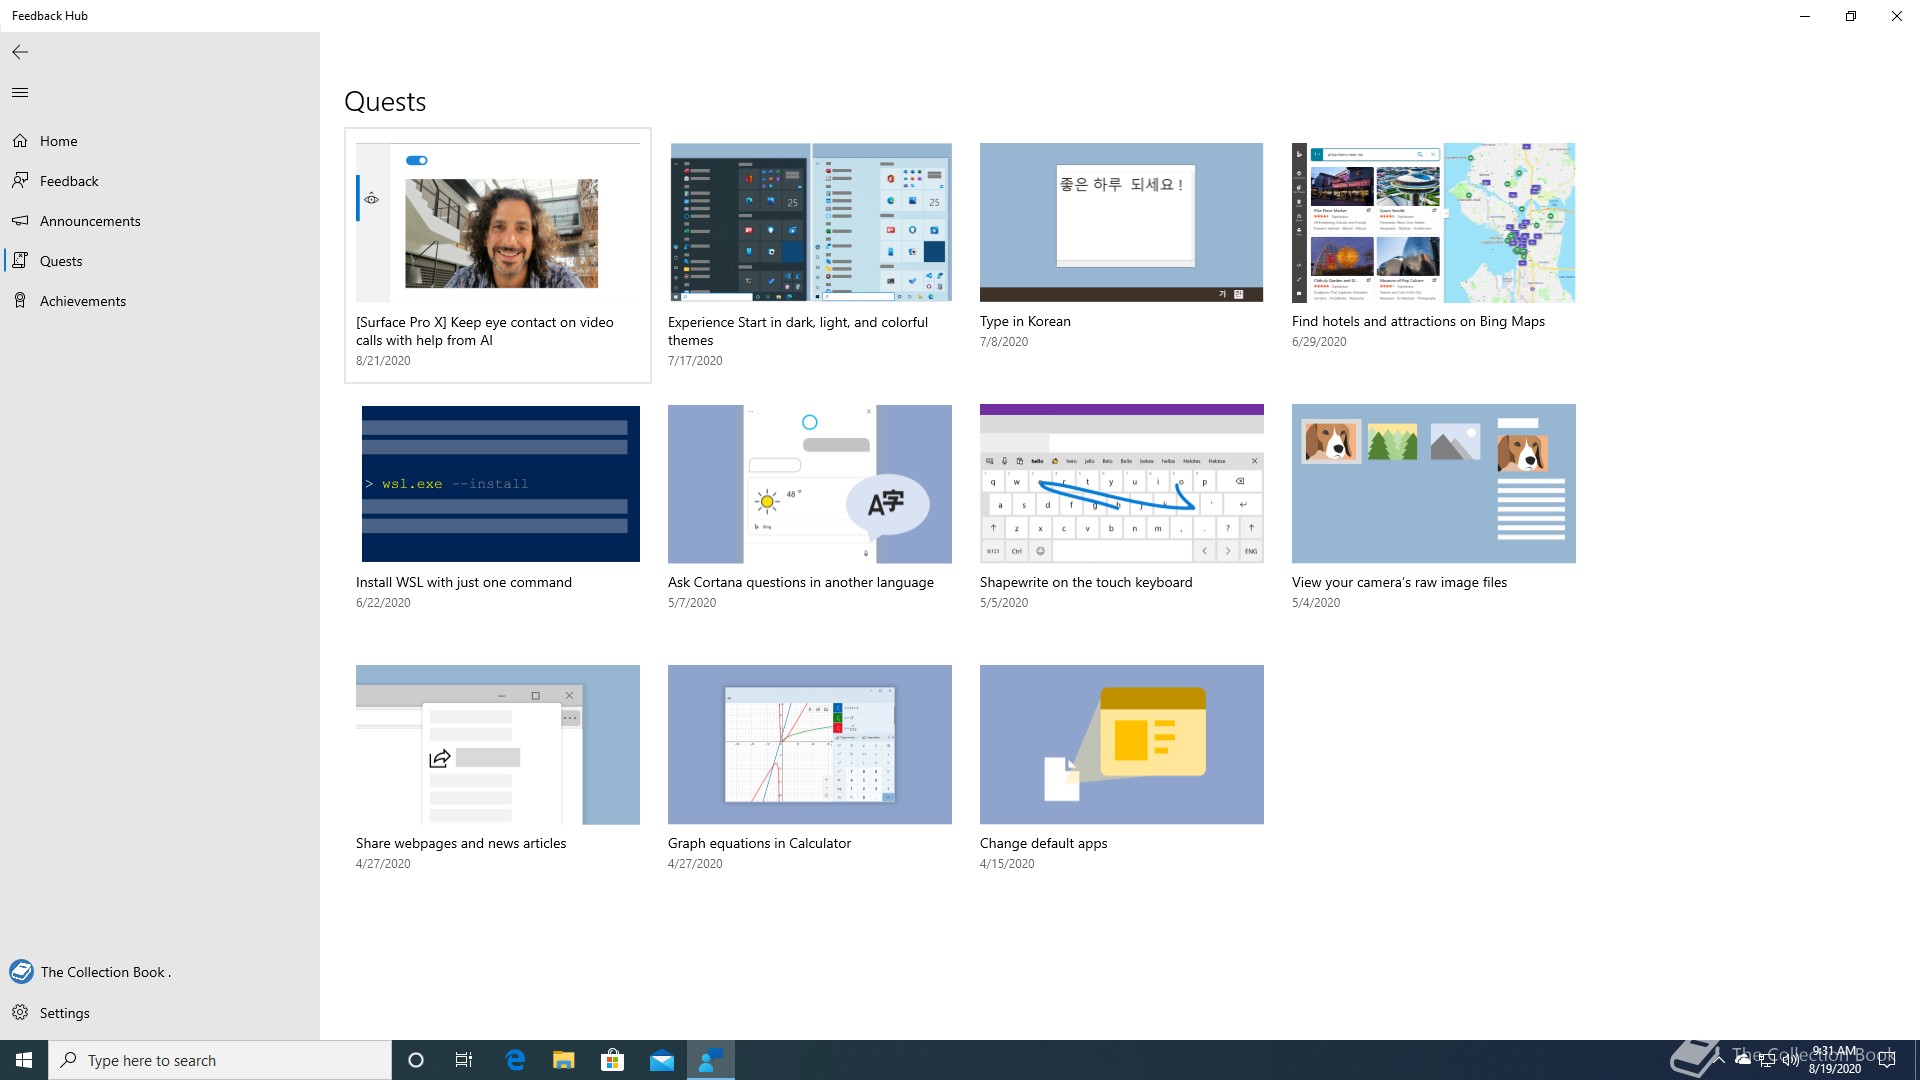
Task: Click The Collection Book account avatar
Action: (x=21, y=972)
